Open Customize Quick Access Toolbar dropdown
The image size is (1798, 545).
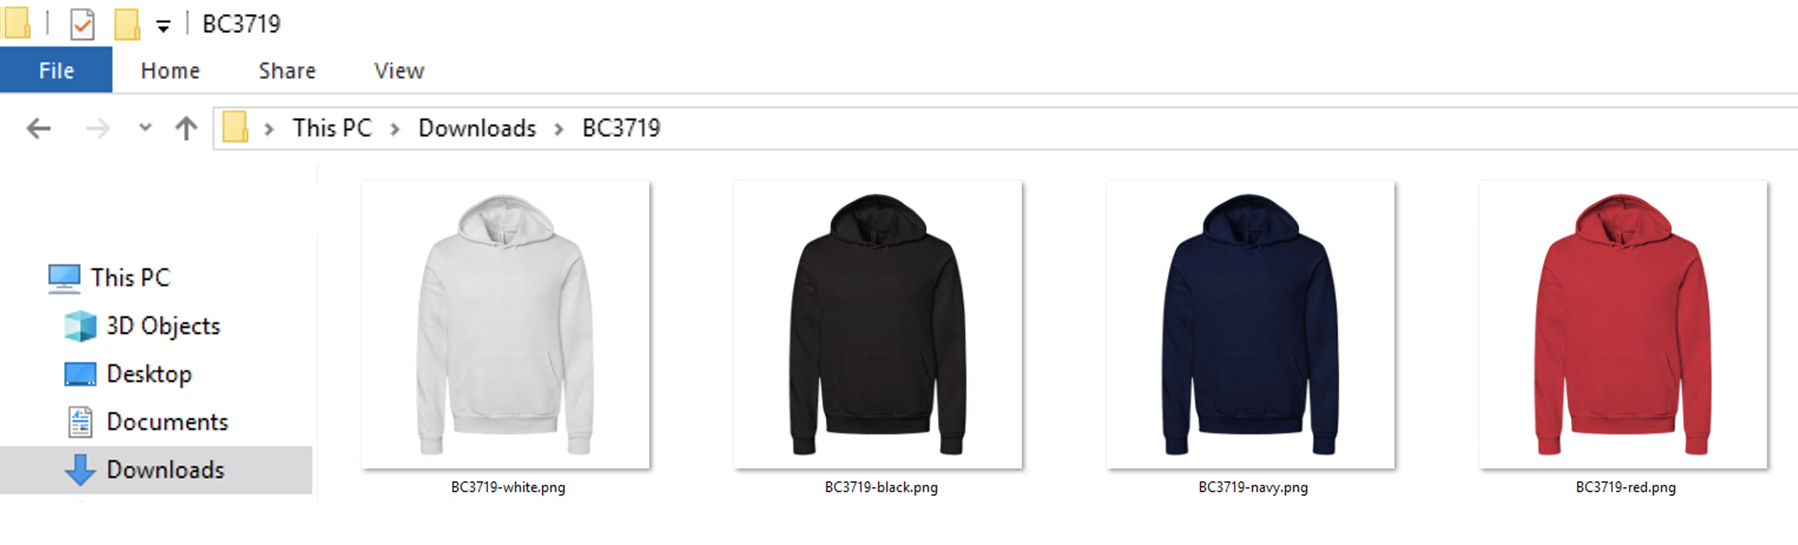(x=163, y=26)
